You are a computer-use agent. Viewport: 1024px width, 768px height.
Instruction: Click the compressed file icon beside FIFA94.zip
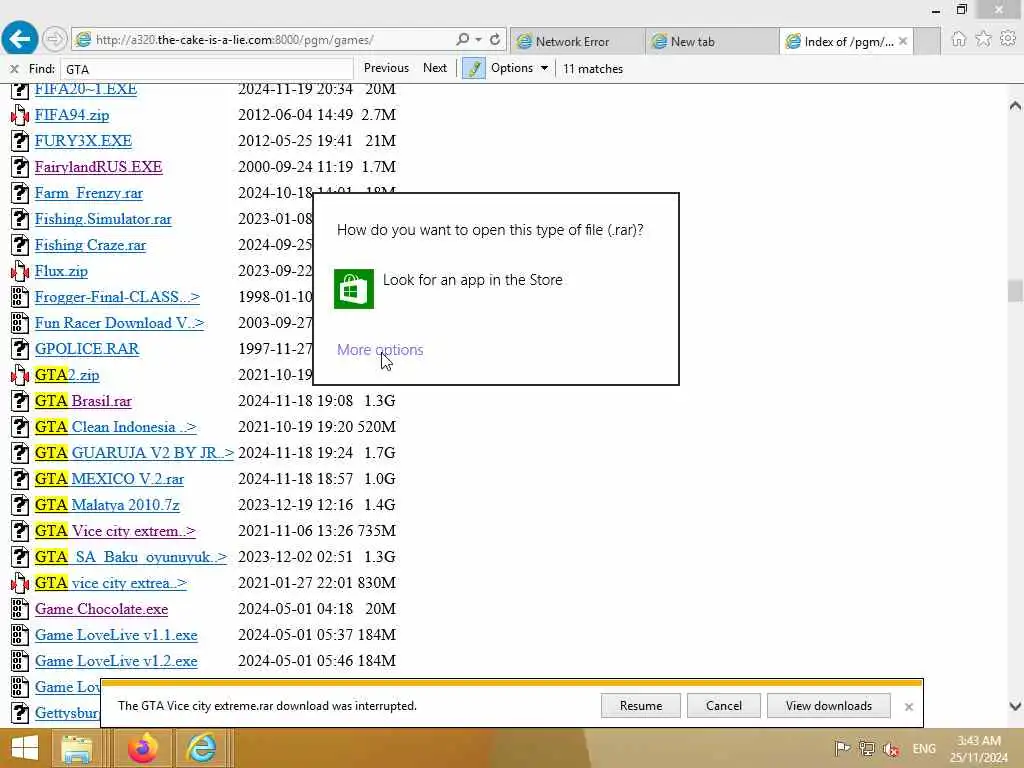(20, 115)
